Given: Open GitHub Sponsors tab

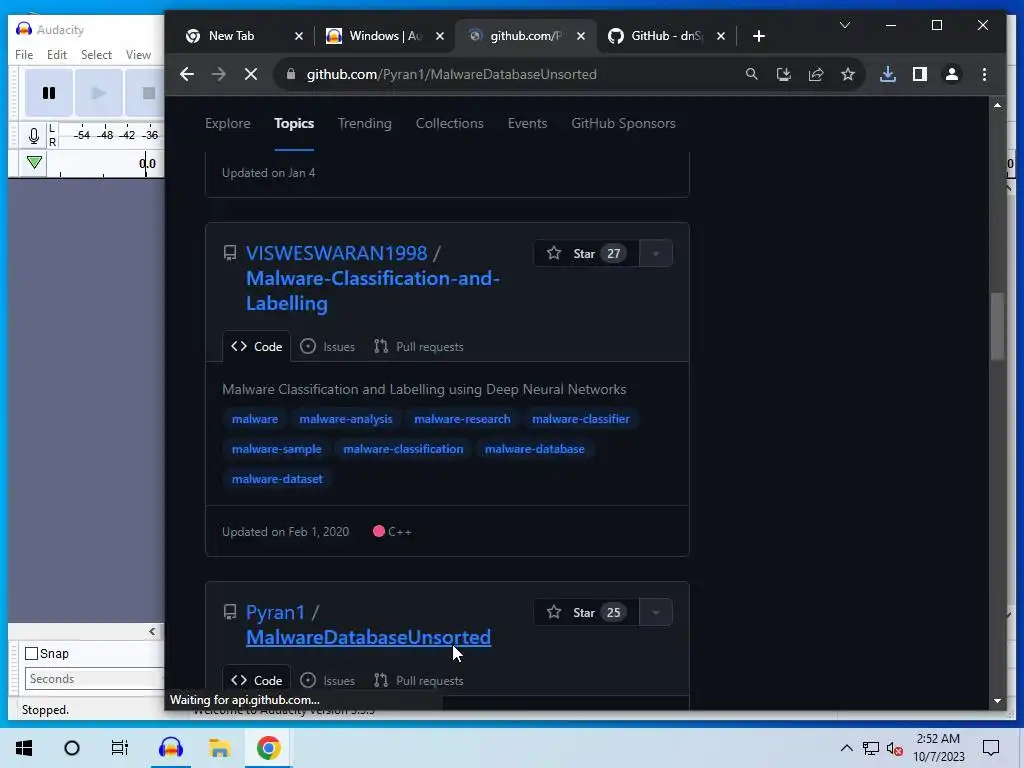Looking at the screenshot, I should click(623, 123).
